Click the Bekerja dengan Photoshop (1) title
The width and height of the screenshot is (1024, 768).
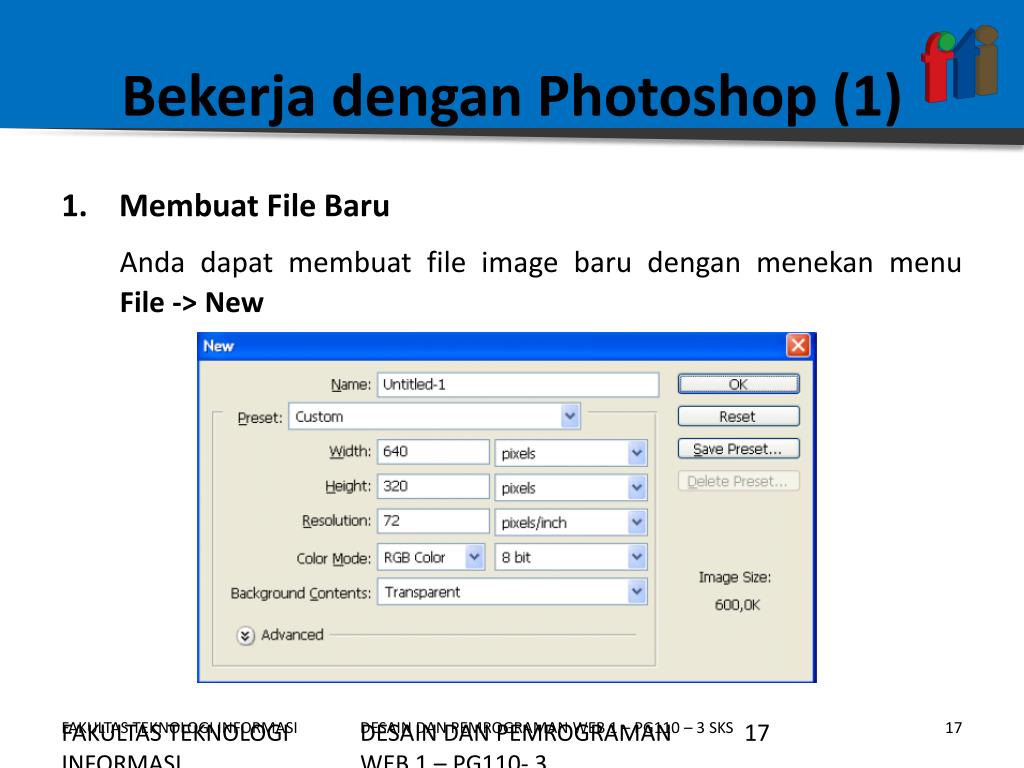tap(512, 97)
